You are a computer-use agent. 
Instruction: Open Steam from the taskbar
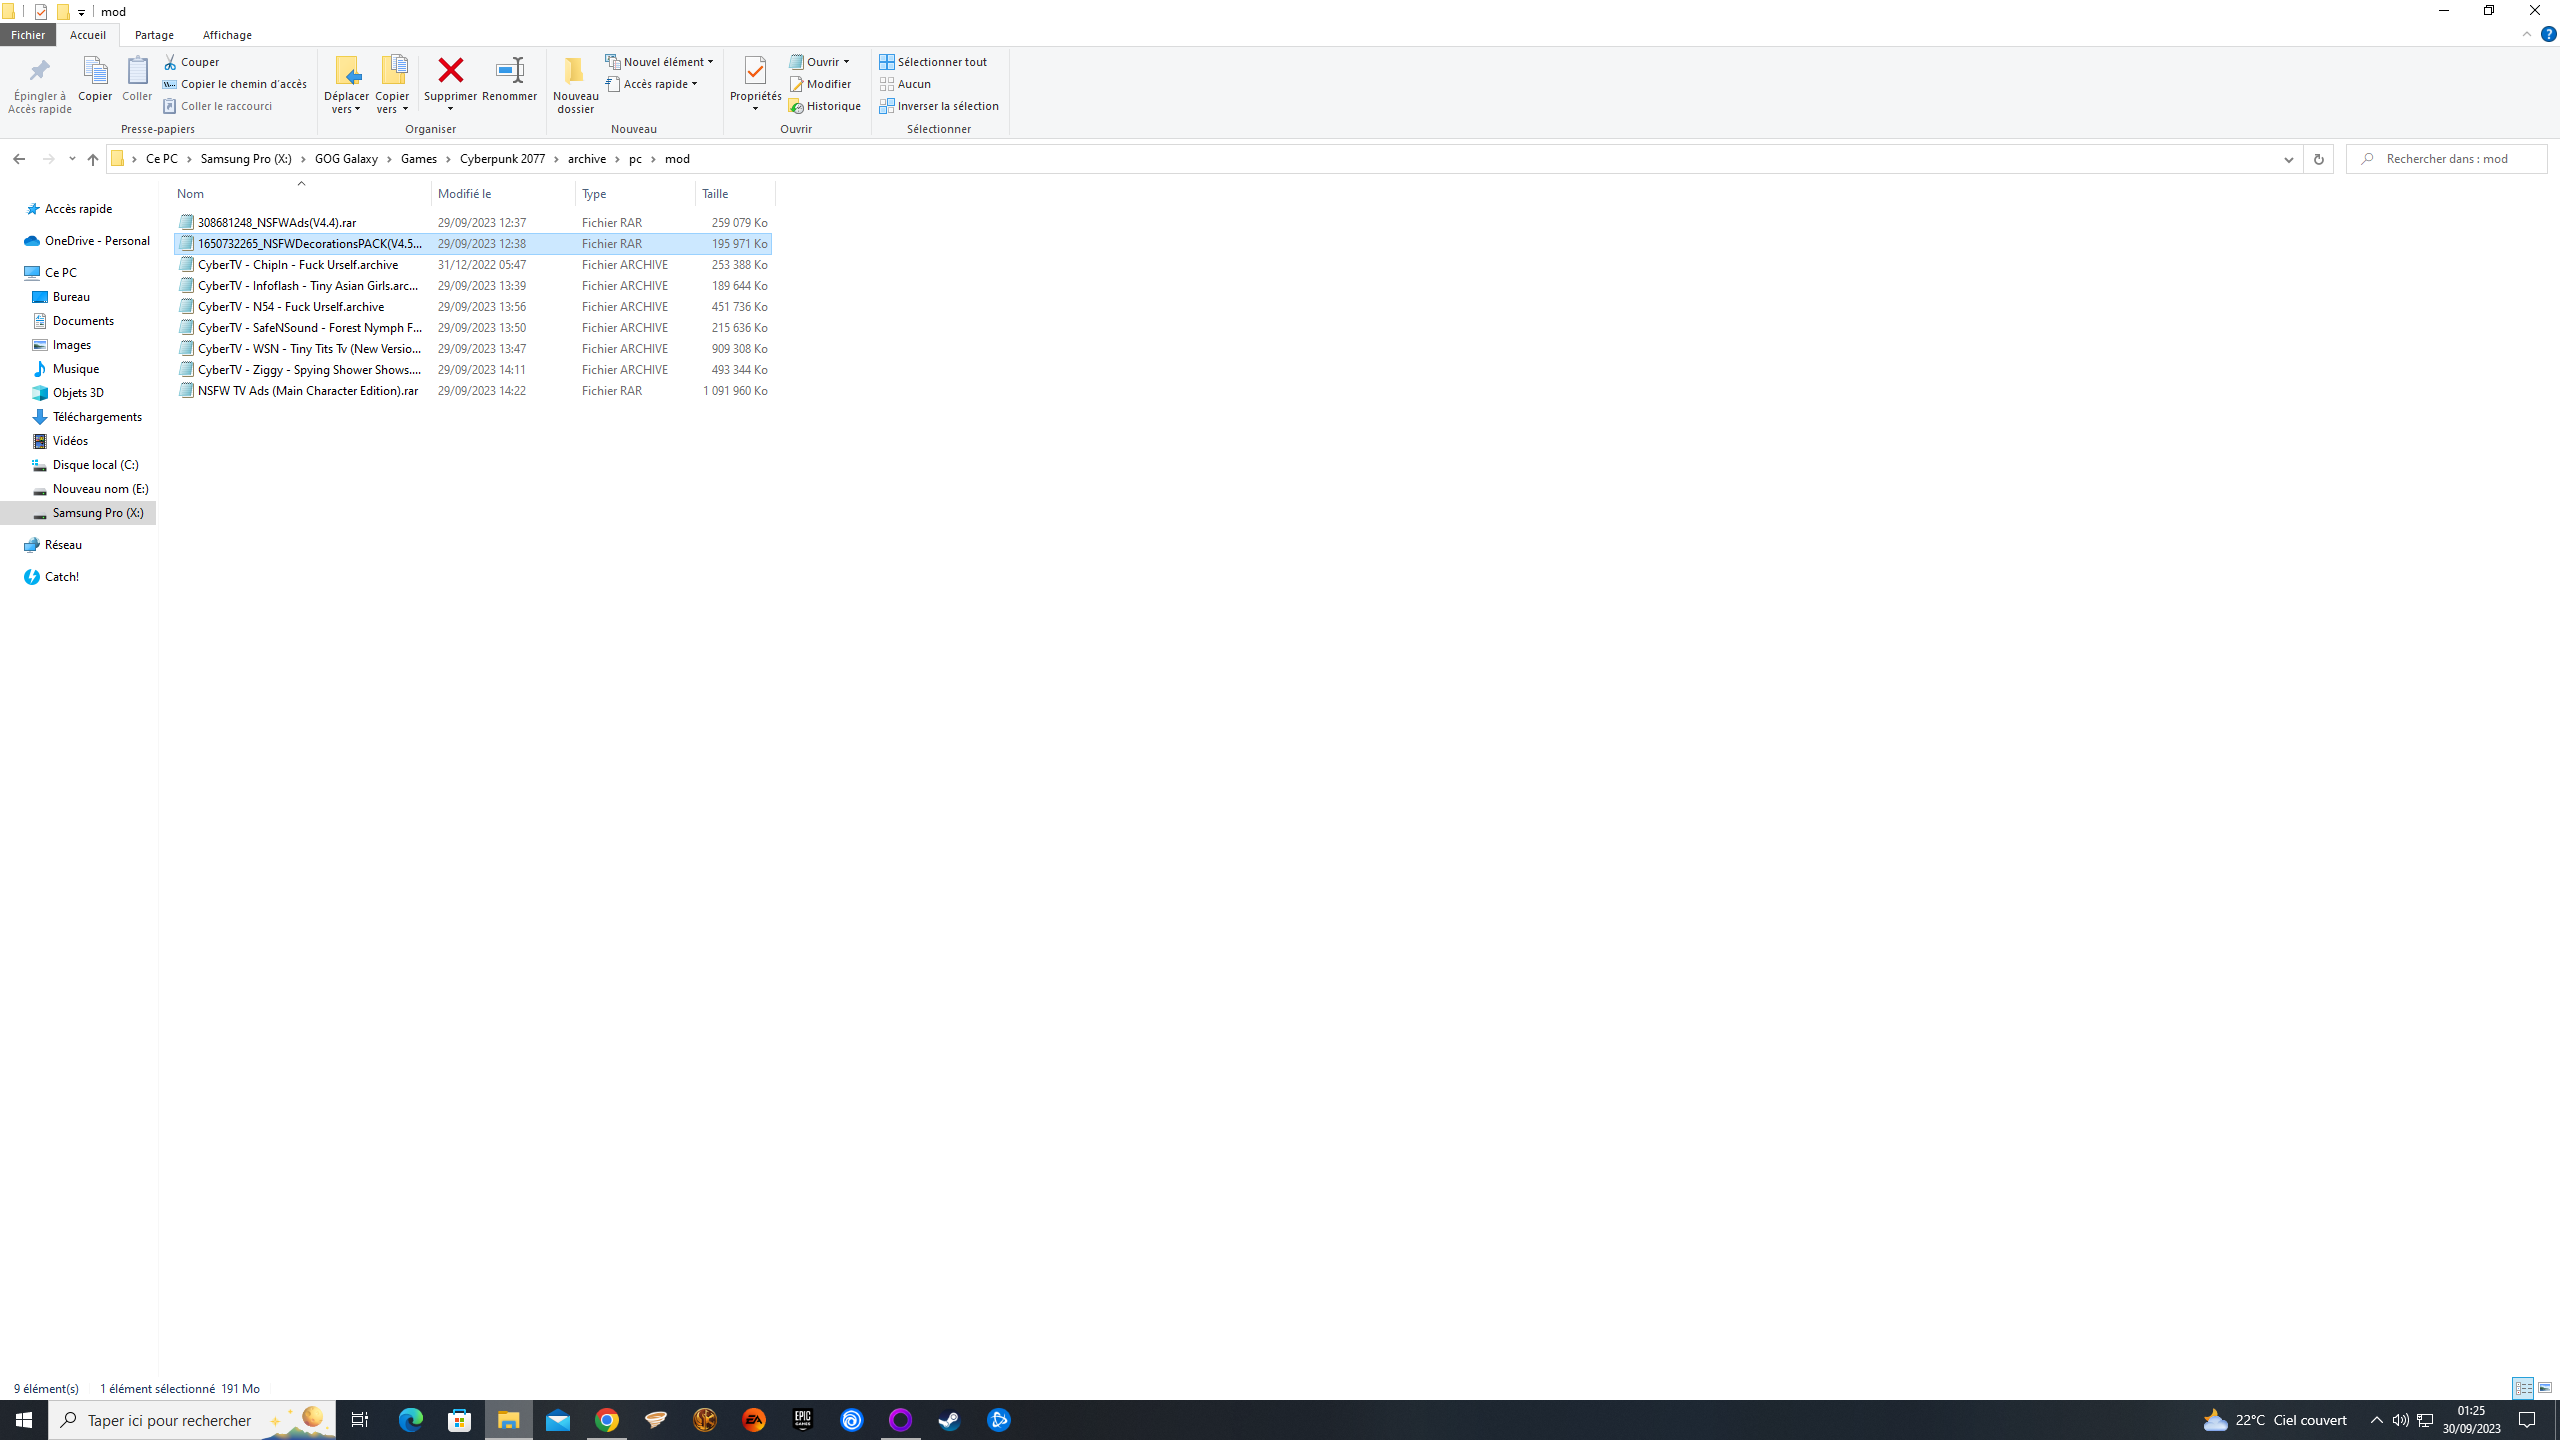click(949, 1420)
